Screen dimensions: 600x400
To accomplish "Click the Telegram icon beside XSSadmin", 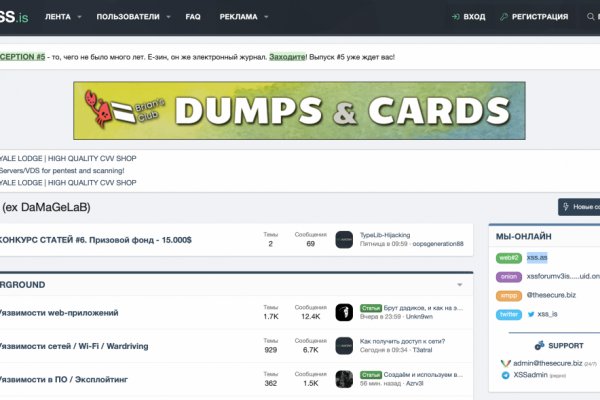I will coord(505,375).
